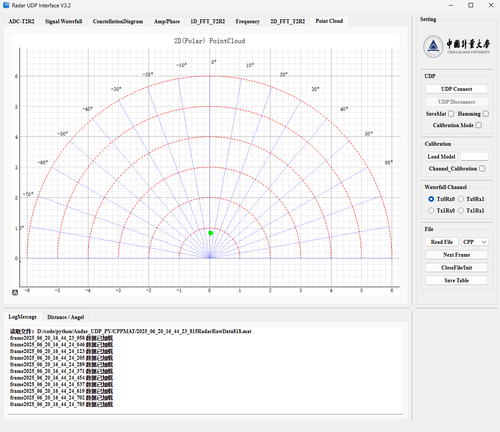Click the green detected point marker

pyautogui.click(x=210, y=233)
